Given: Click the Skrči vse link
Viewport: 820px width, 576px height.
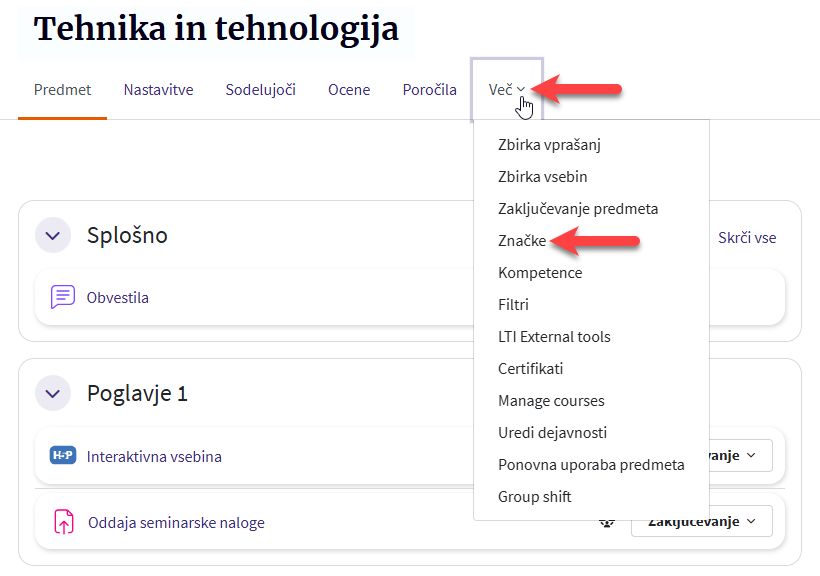Looking at the screenshot, I should pyautogui.click(x=747, y=238).
